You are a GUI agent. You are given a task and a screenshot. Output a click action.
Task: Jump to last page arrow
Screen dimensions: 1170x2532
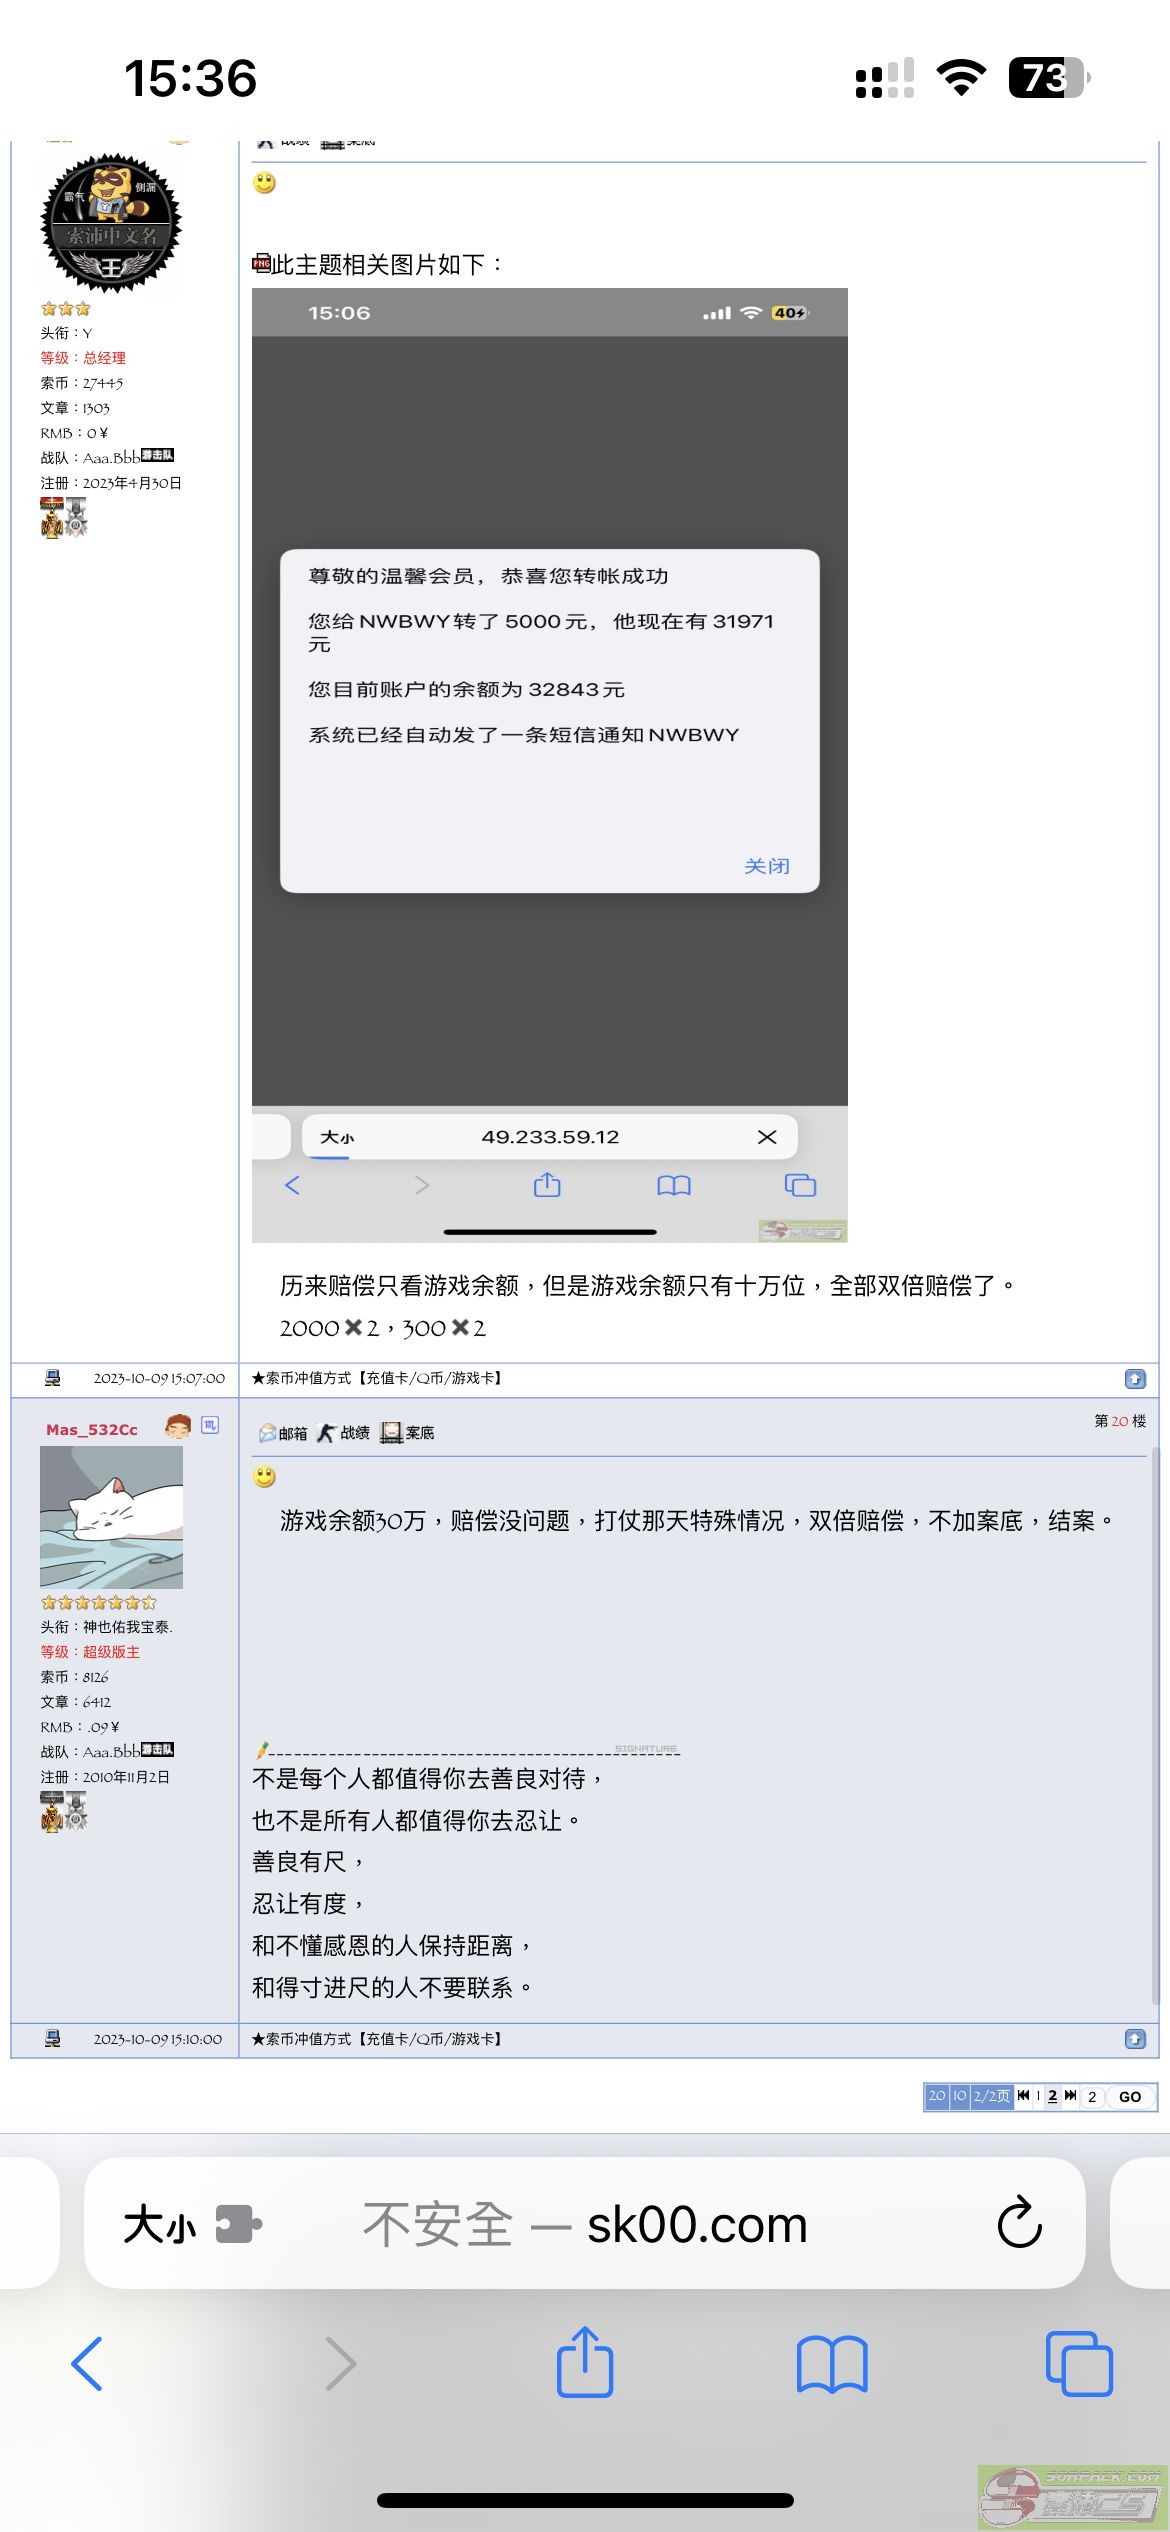point(1070,2095)
